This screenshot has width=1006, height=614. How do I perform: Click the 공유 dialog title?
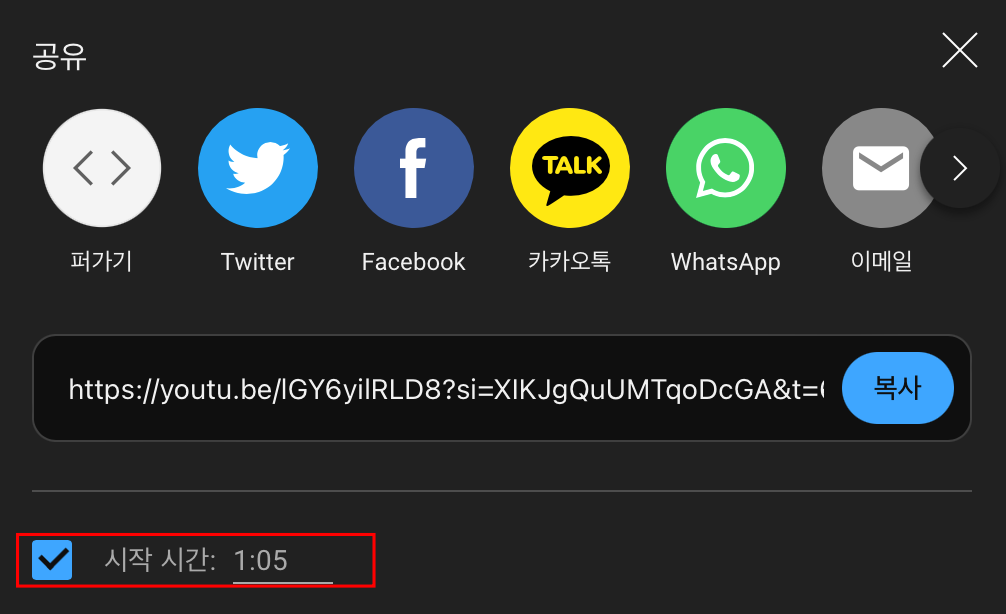tap(60, 56)
